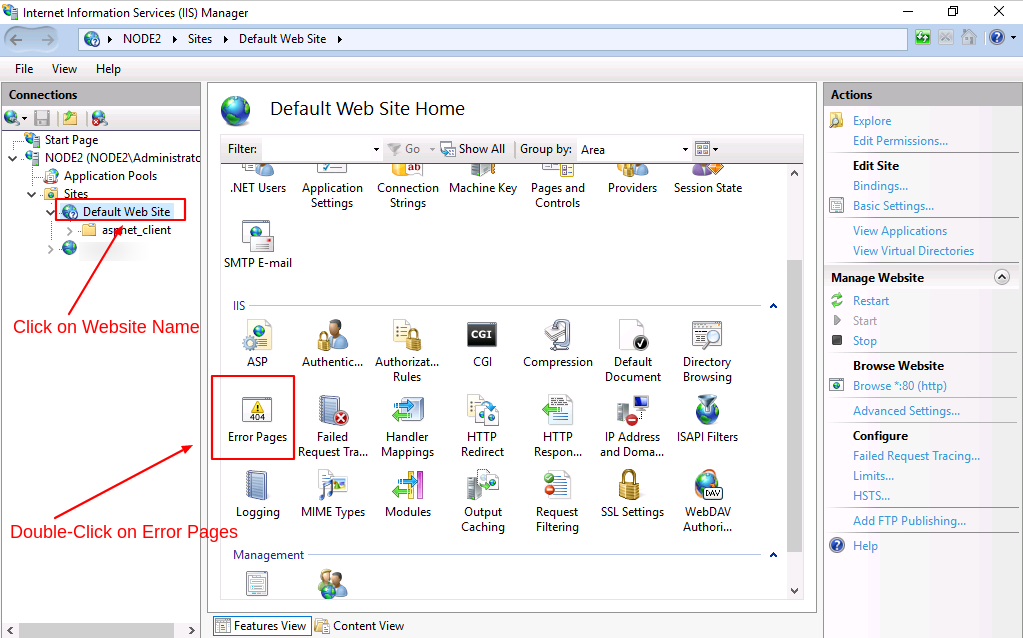Click the delete connection icon in Connections toolbar
1023x638 pixels.
point(99,118)
